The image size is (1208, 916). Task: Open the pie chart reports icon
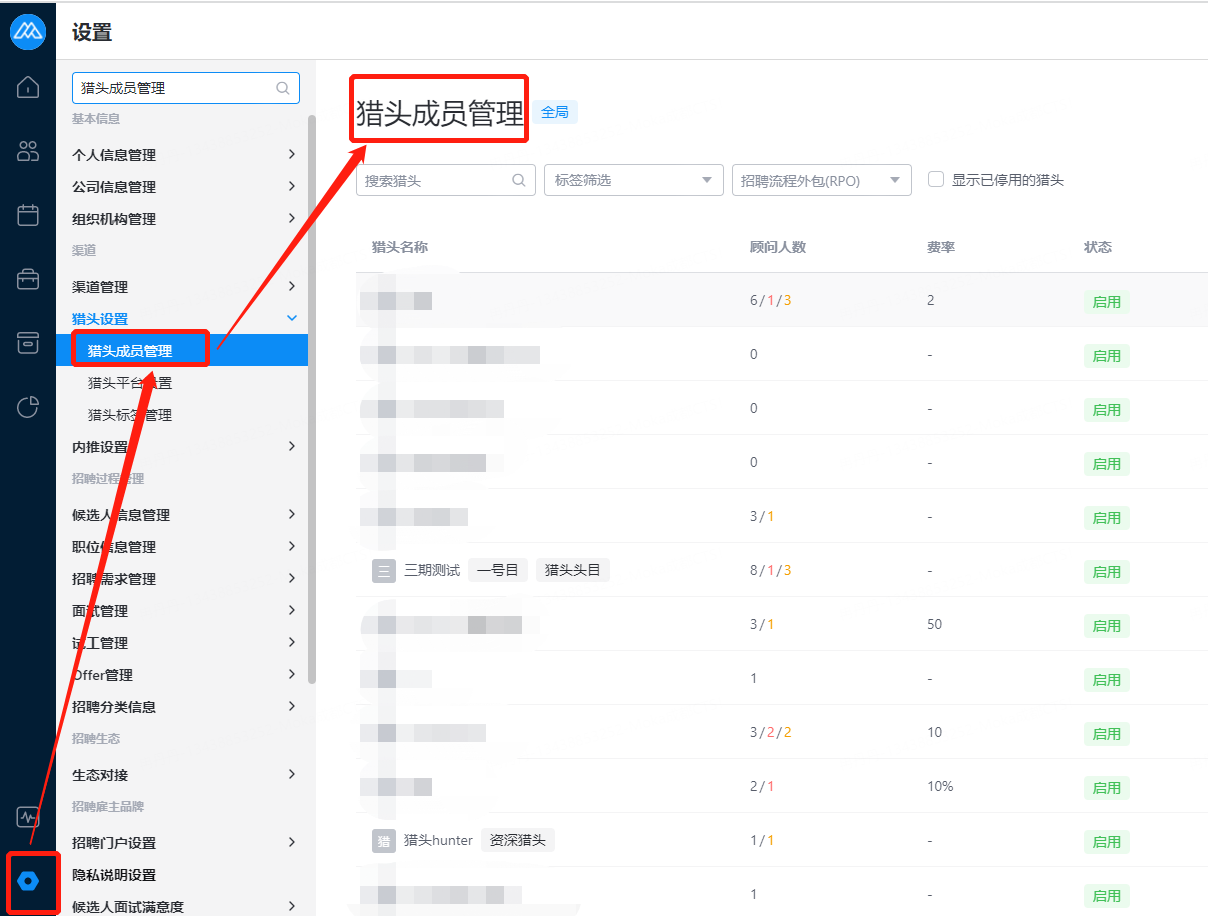pos(28,407)
